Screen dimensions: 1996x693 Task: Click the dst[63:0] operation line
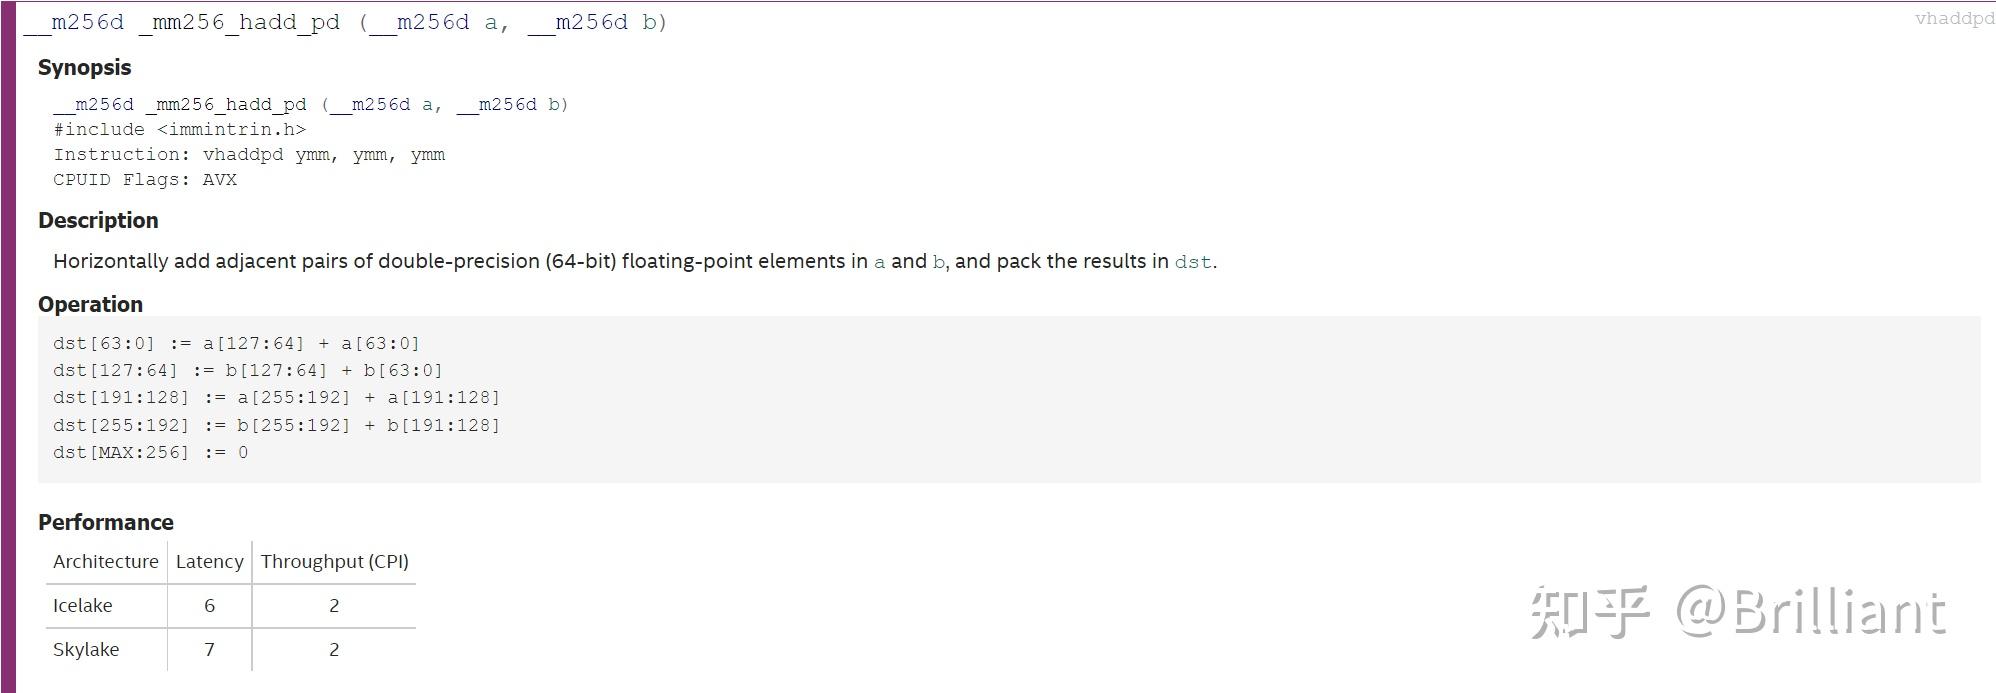click(x=236, y=344)
